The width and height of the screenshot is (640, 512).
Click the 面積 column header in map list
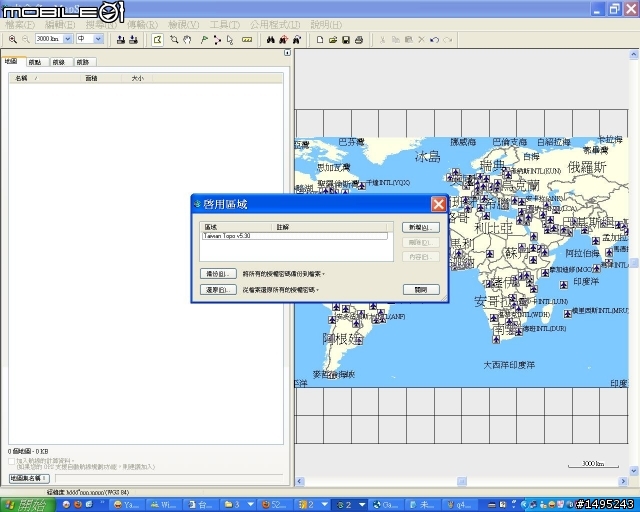[x=101, y=78]
